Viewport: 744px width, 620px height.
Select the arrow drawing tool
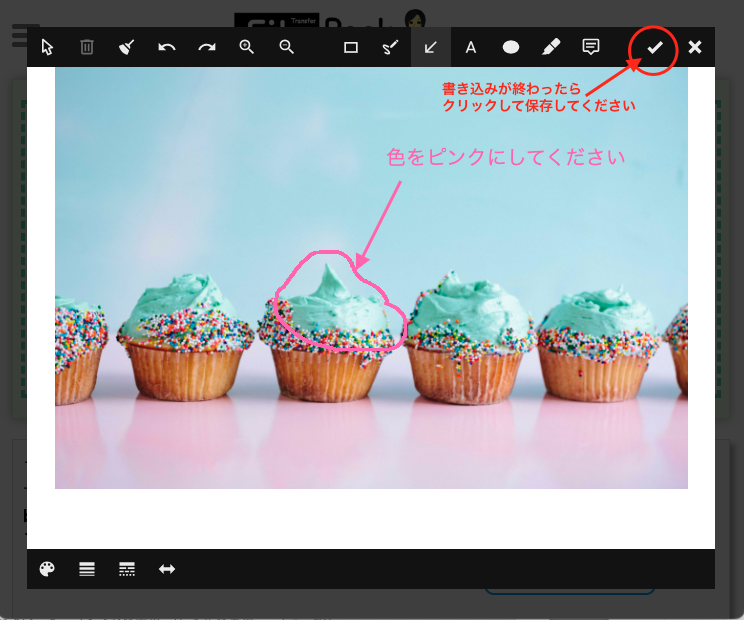tap(430, 47)
